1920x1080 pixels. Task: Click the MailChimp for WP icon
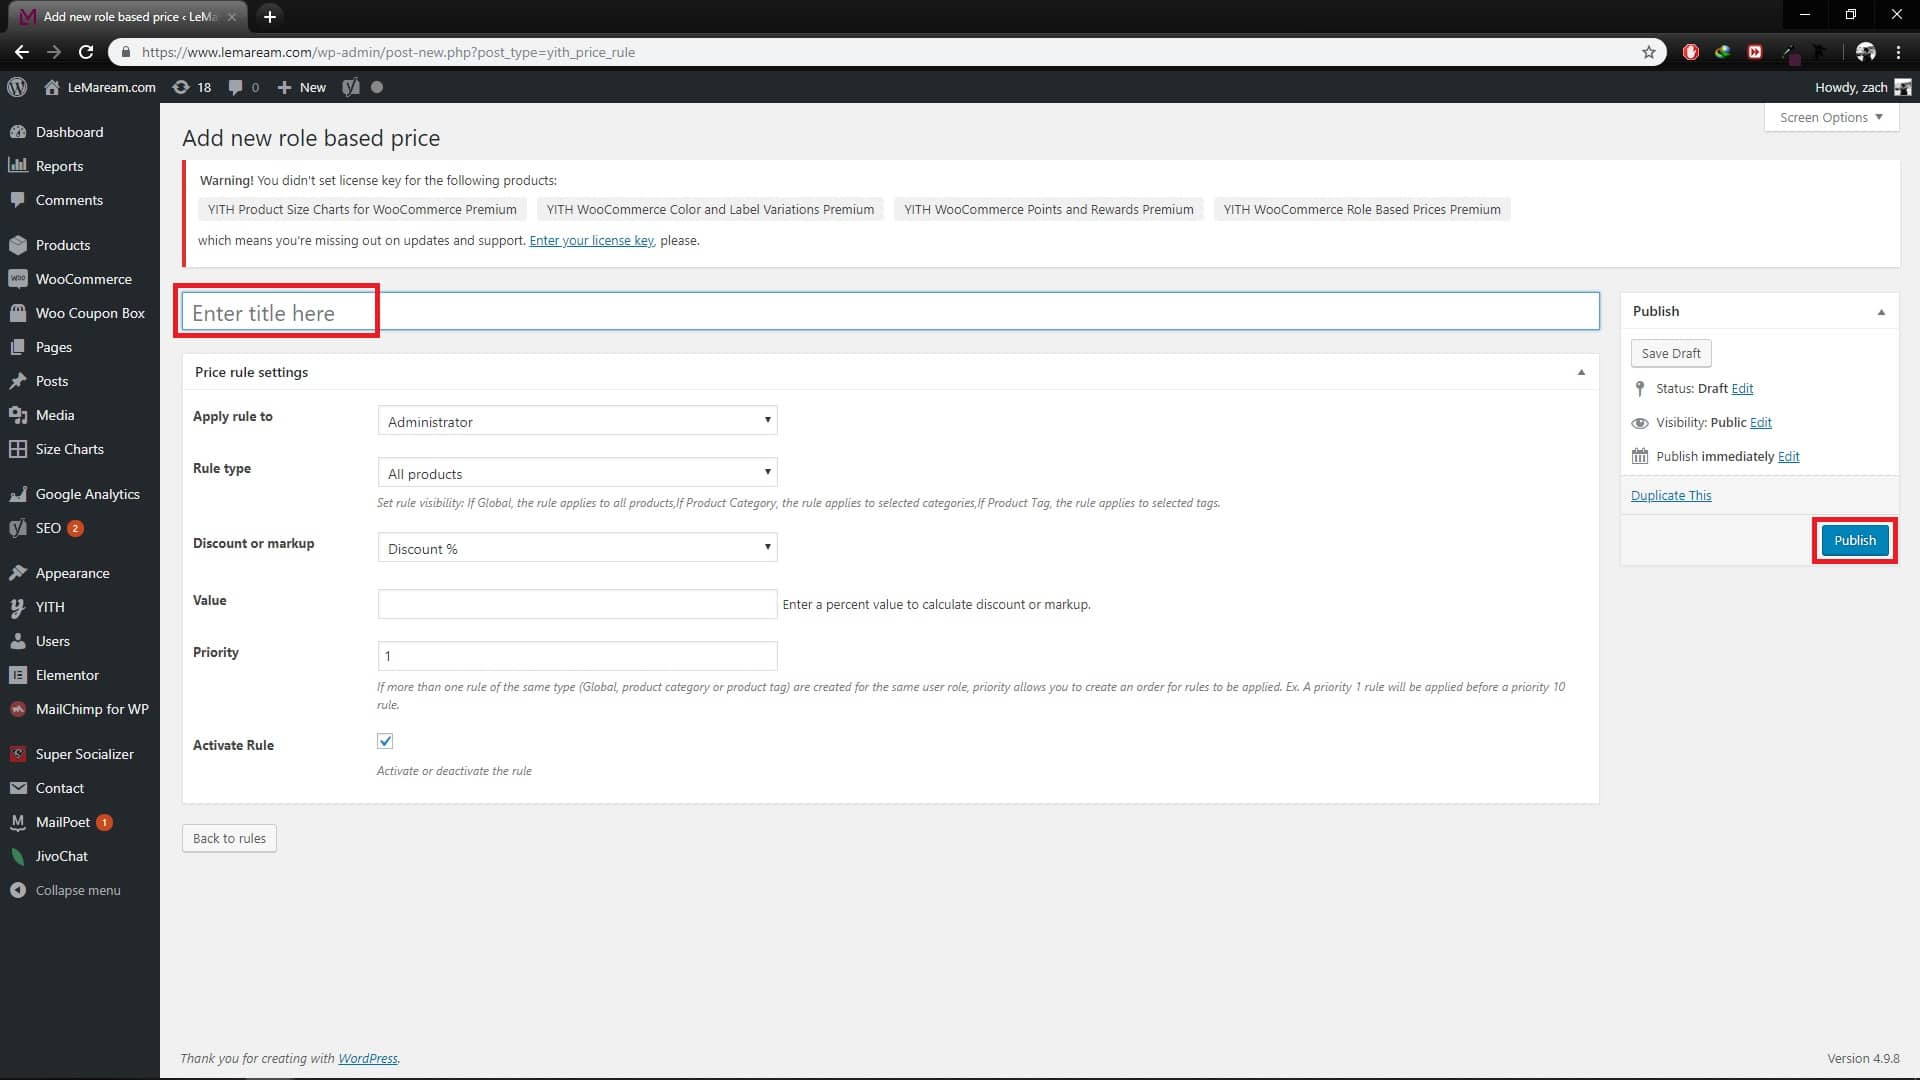click(x=18, y=709)
